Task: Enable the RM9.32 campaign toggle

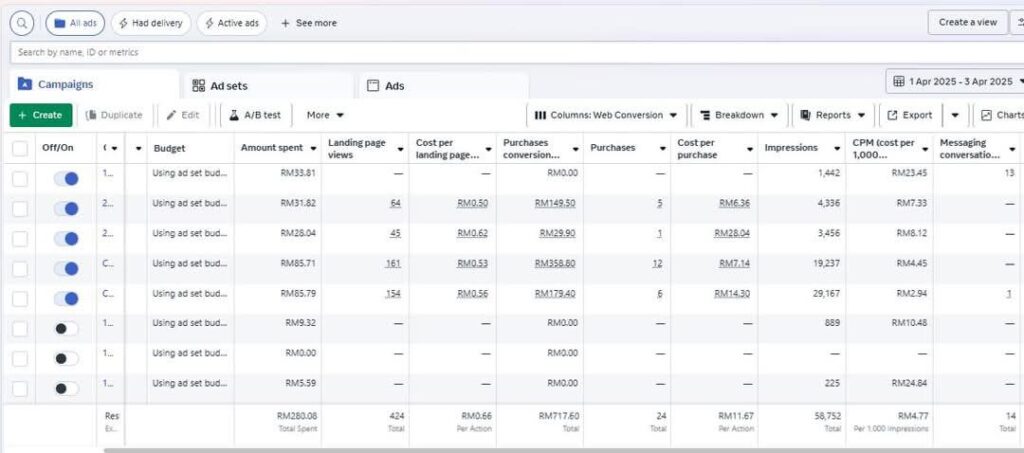Action: tap(66, 328)
